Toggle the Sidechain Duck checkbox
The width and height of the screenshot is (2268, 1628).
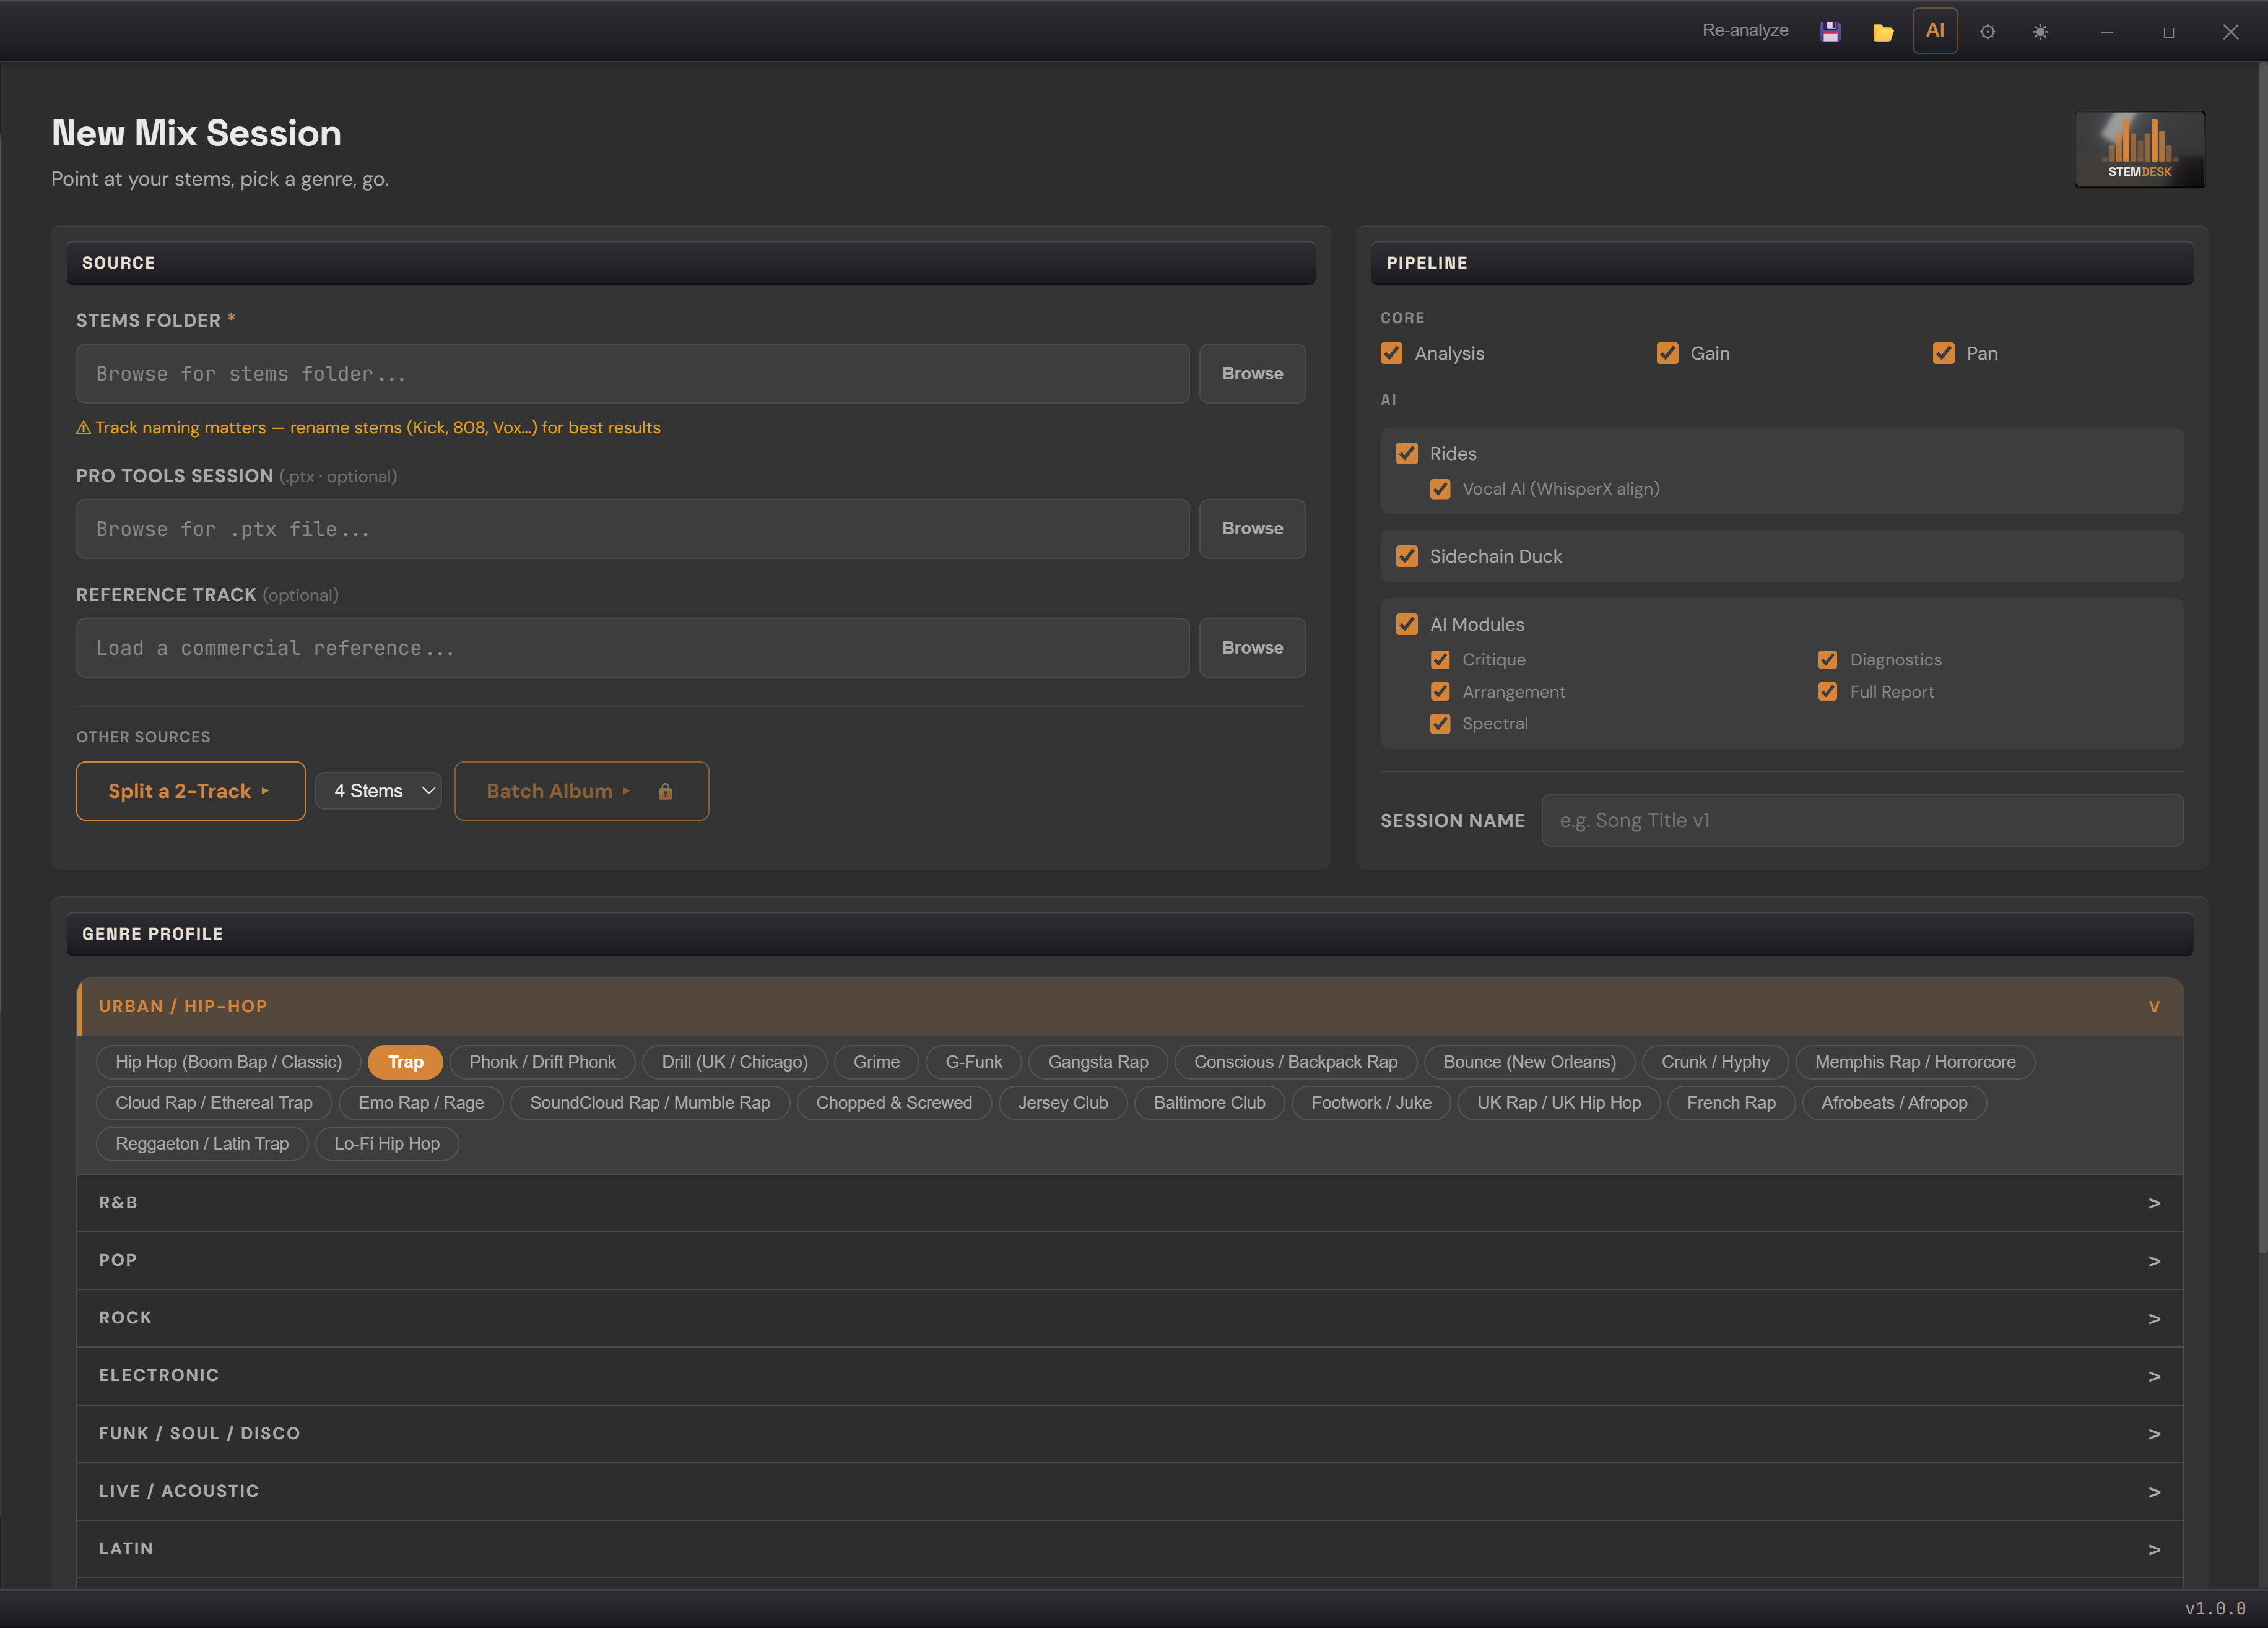pyautogui.click(x=1407, y=556)
